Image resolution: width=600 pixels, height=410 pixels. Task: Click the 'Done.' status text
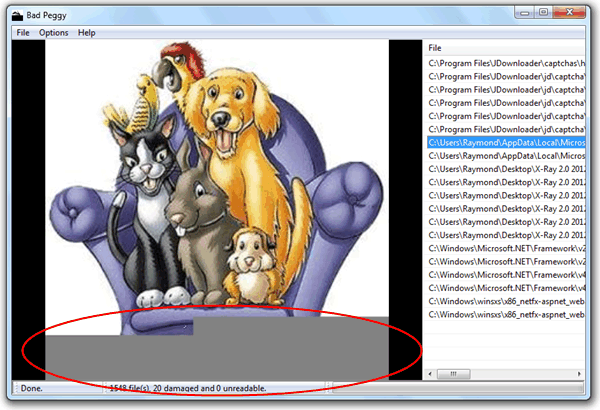[x=31, y=388]
